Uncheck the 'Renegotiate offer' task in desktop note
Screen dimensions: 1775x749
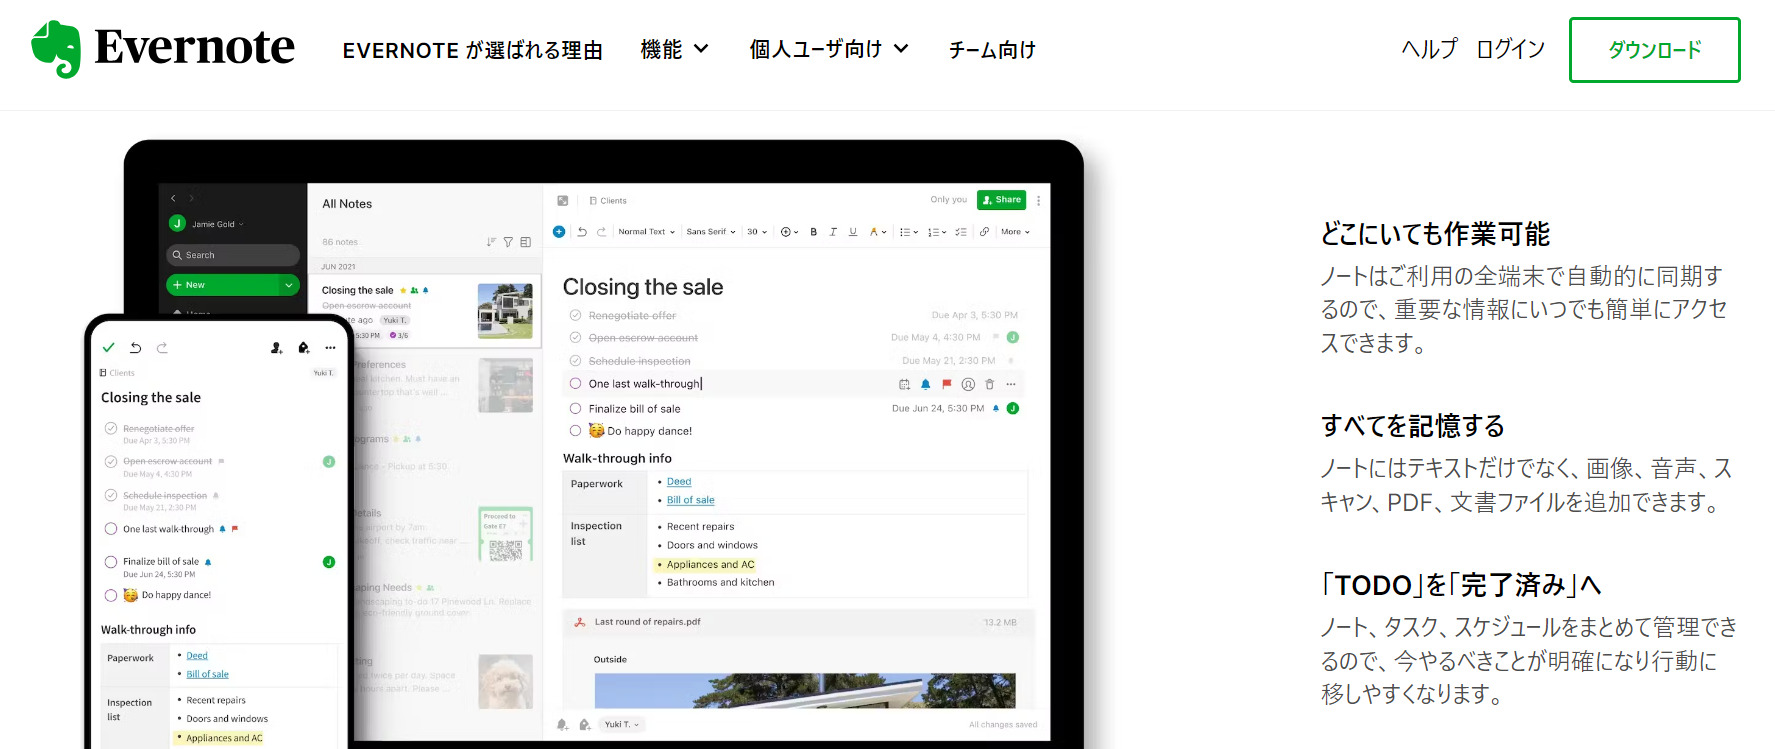[575, 316]
